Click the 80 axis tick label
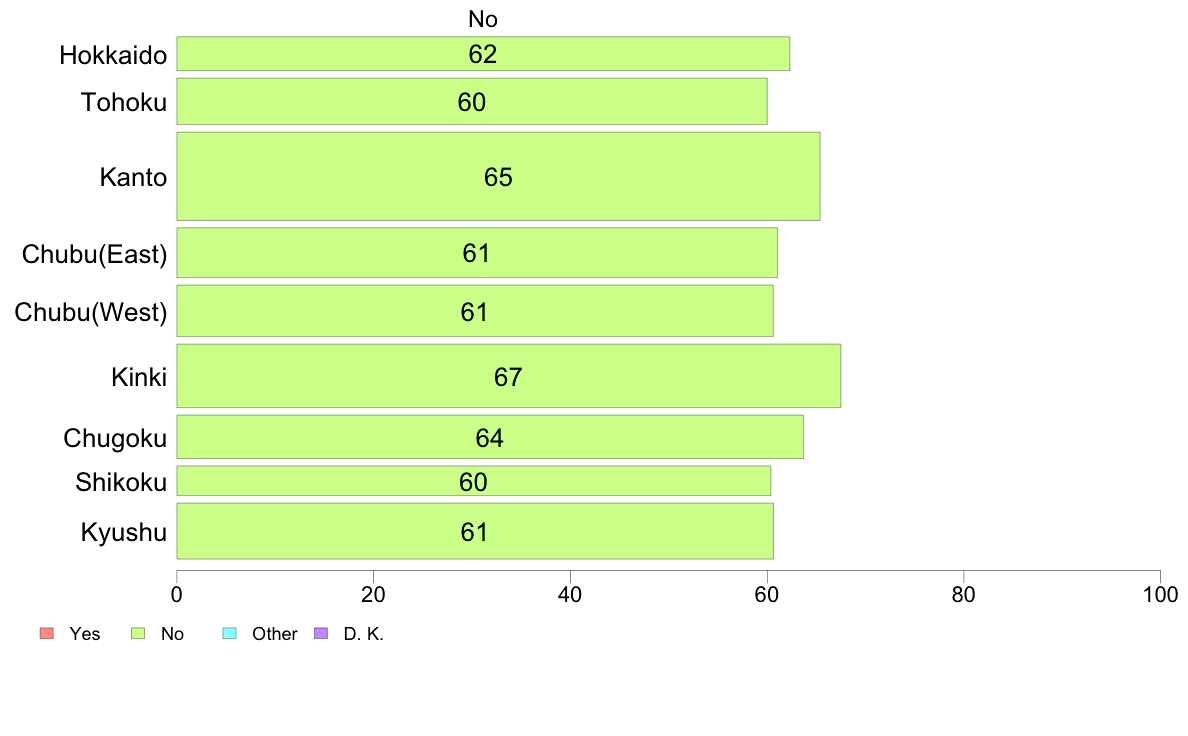 [963, 595]
